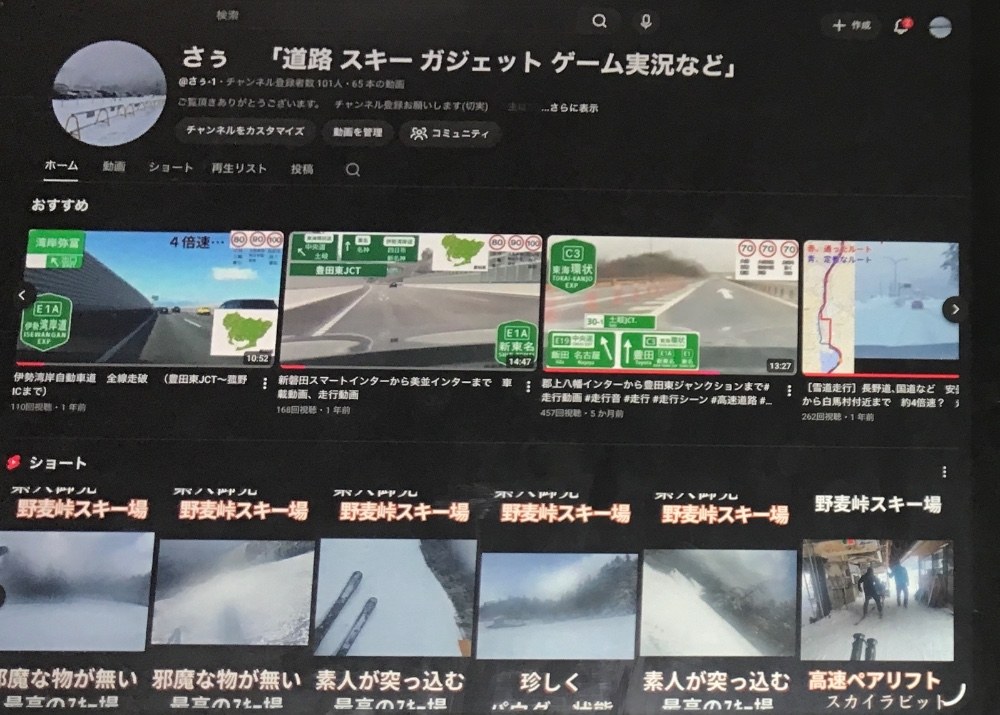Select the ホーム tab
The height and width of the screenshot is (715, 1000).
61,166
